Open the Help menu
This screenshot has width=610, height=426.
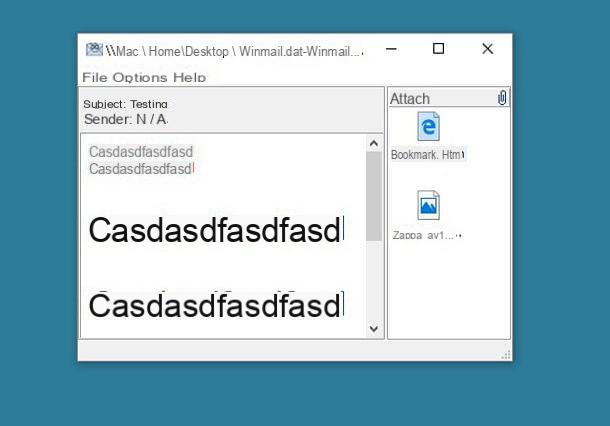(189, 77)
